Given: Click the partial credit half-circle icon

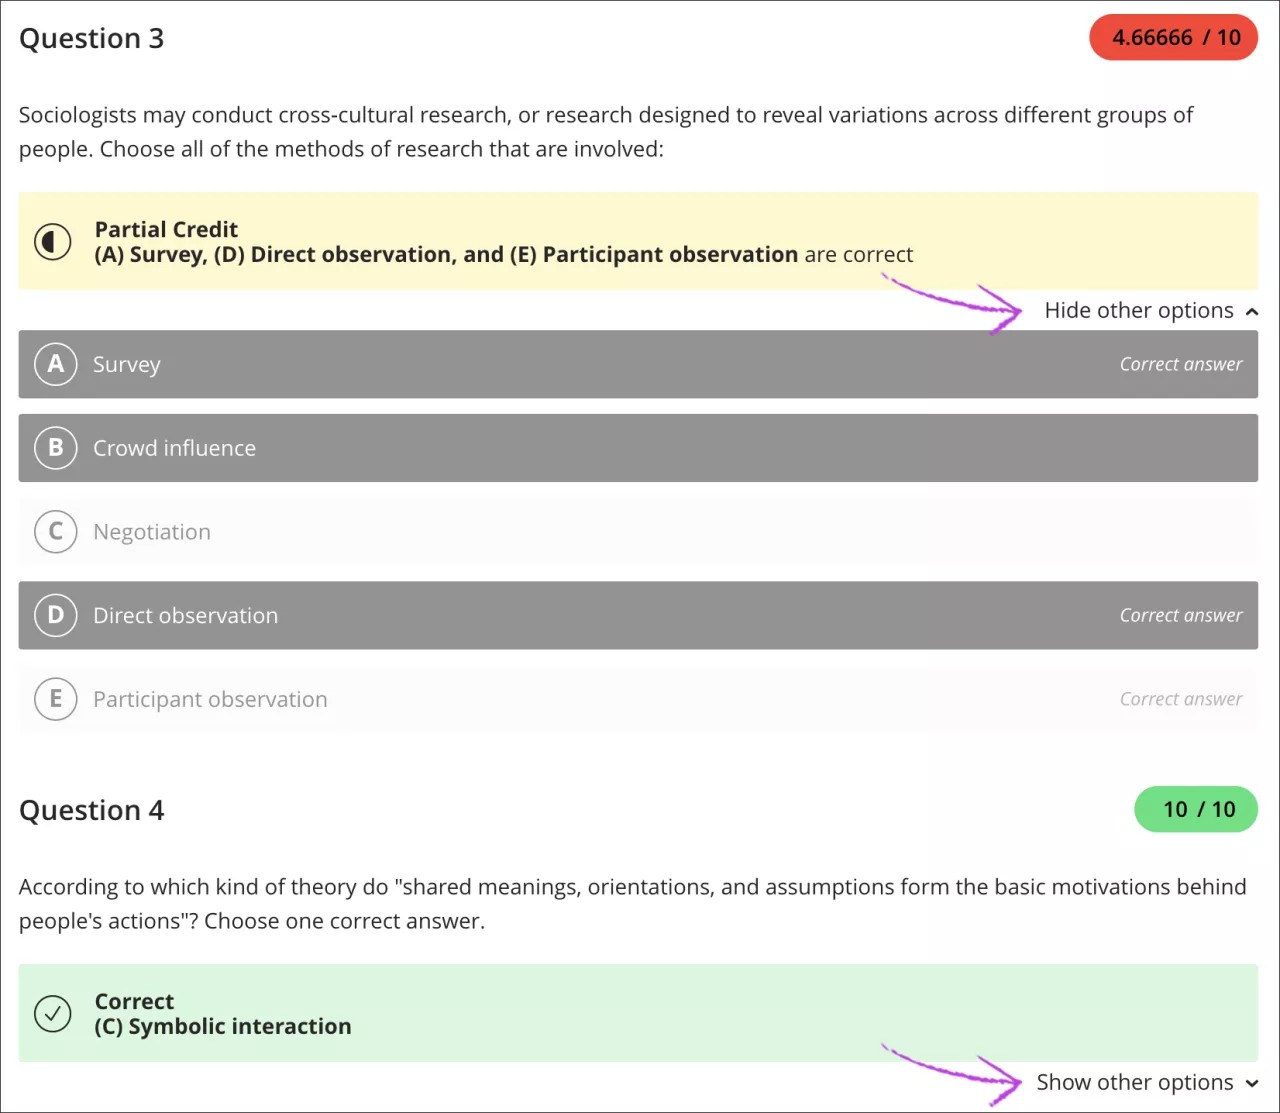Looking at the screenshot, I should coord(53,241).
